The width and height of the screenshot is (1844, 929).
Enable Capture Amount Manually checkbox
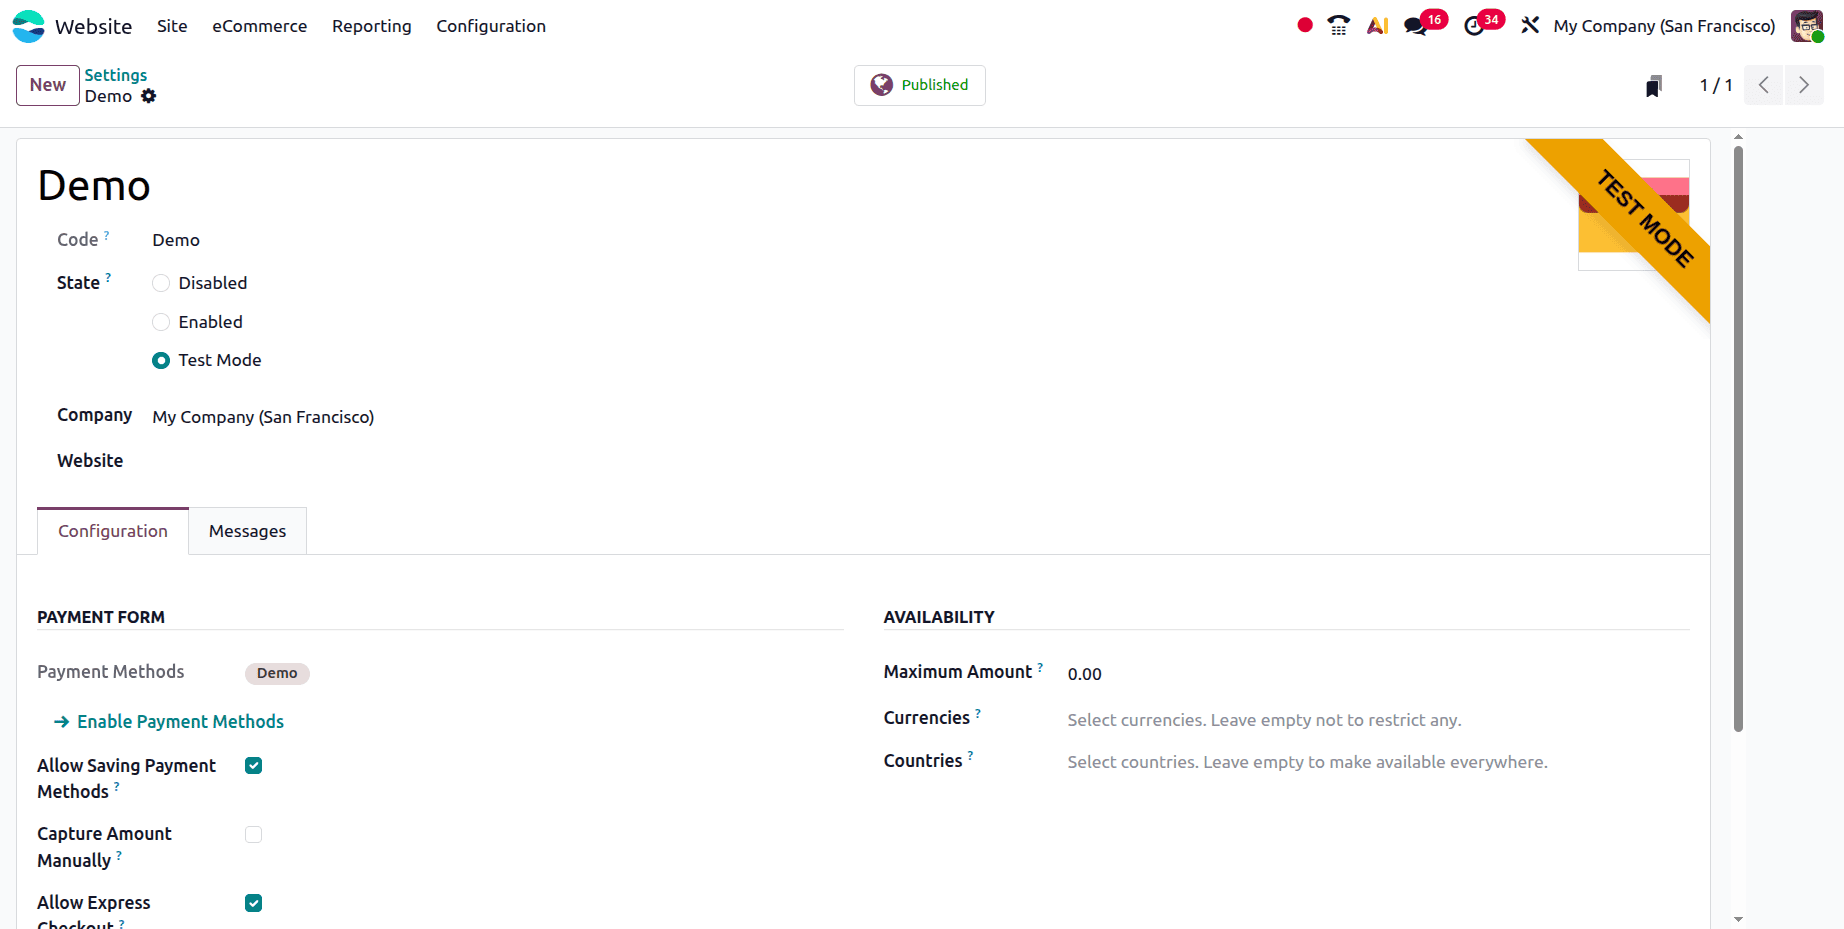click(254, 835)
